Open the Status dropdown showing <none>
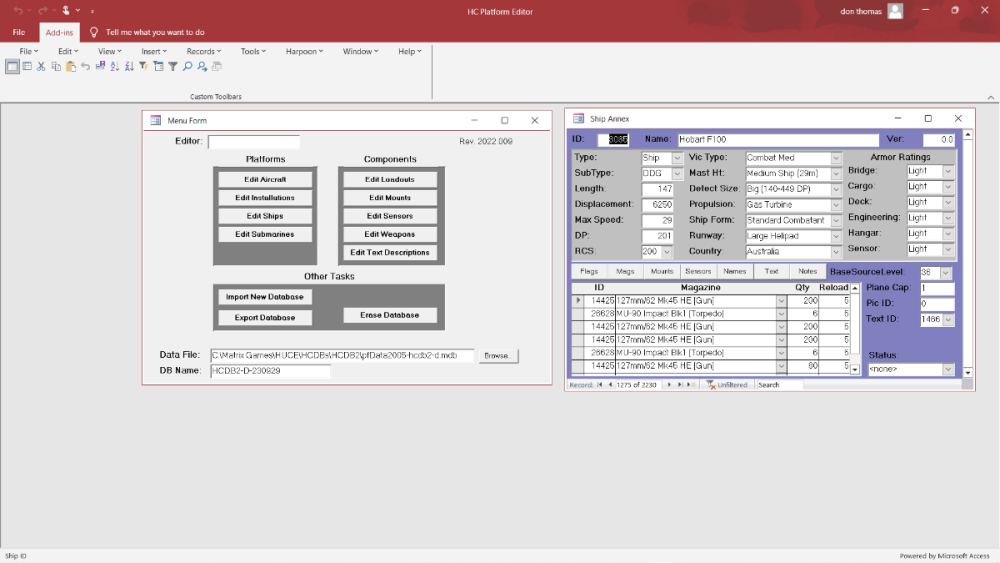 pyautogui.click(x=948, y=369)
